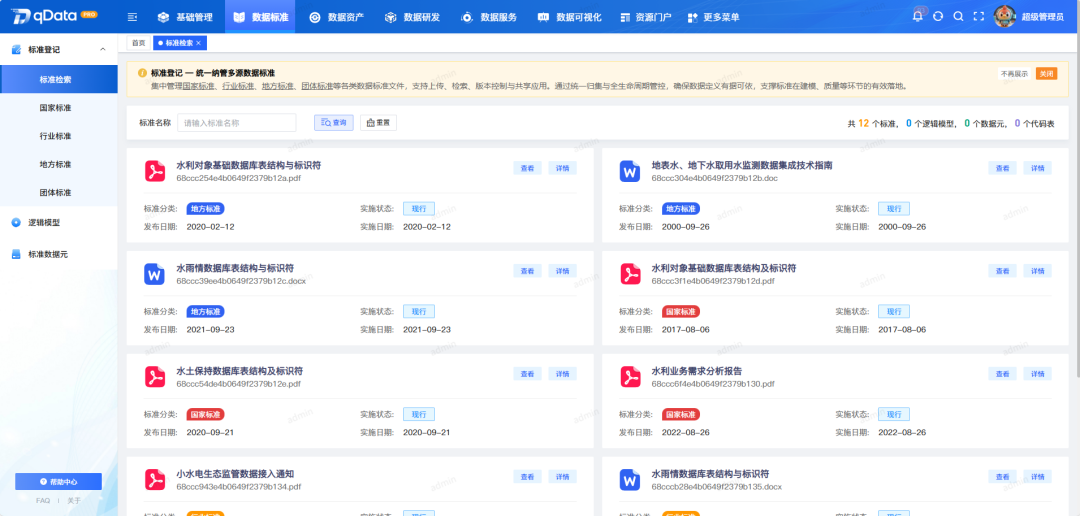Click 查看 for file 68ccc254e4b0649f2379b12a.pdf
Viewport: 1080px width, 516px height.
point(528,168)
